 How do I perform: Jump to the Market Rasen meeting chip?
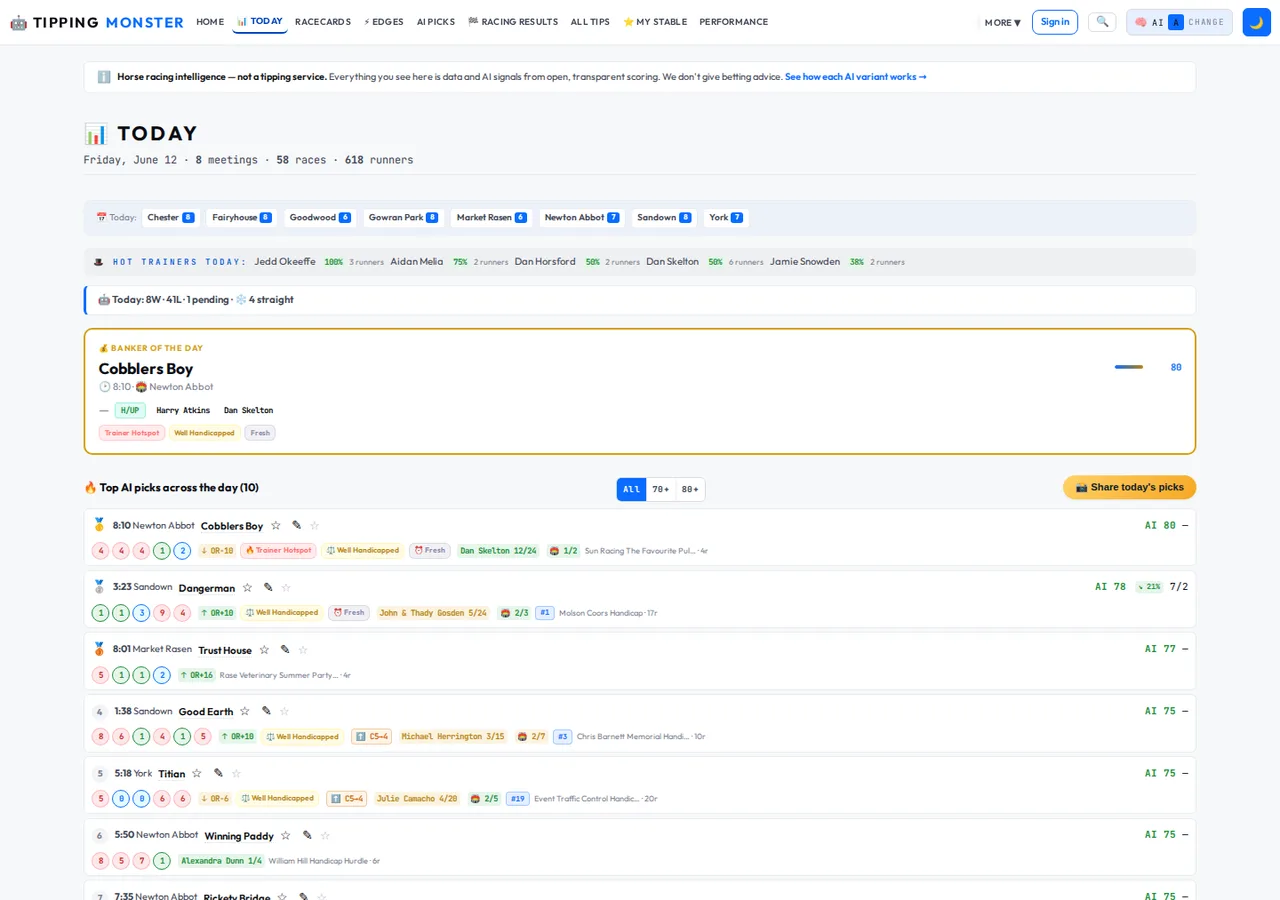[x=491, y=217]
